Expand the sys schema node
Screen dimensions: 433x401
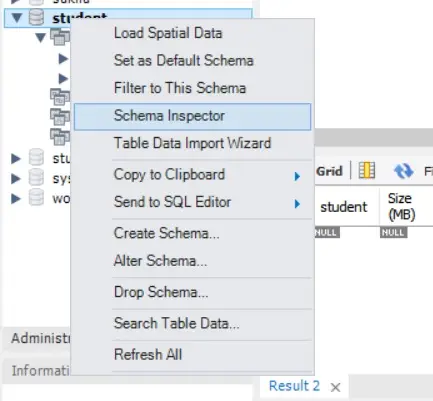point(16,179)
